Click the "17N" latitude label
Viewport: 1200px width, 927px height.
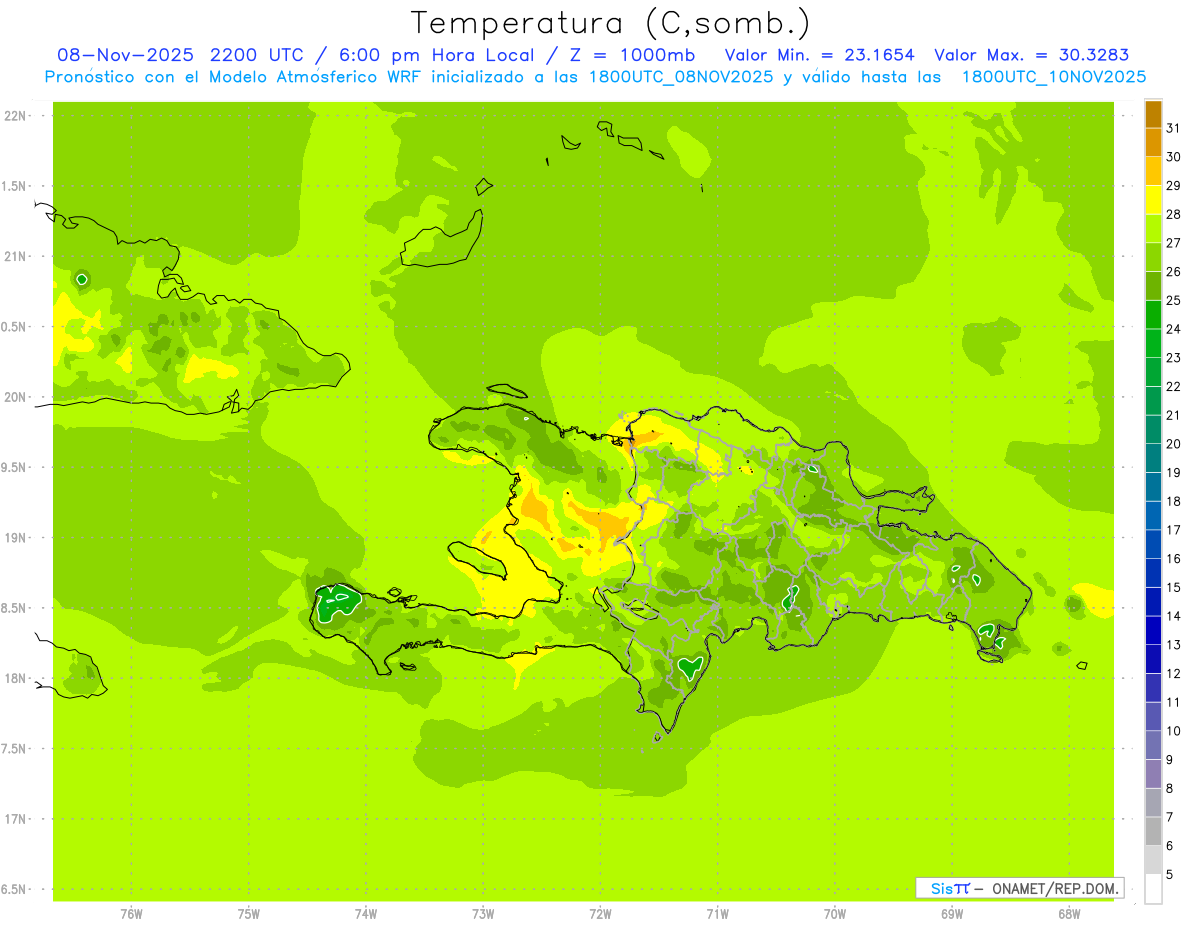tap(17, 819)
